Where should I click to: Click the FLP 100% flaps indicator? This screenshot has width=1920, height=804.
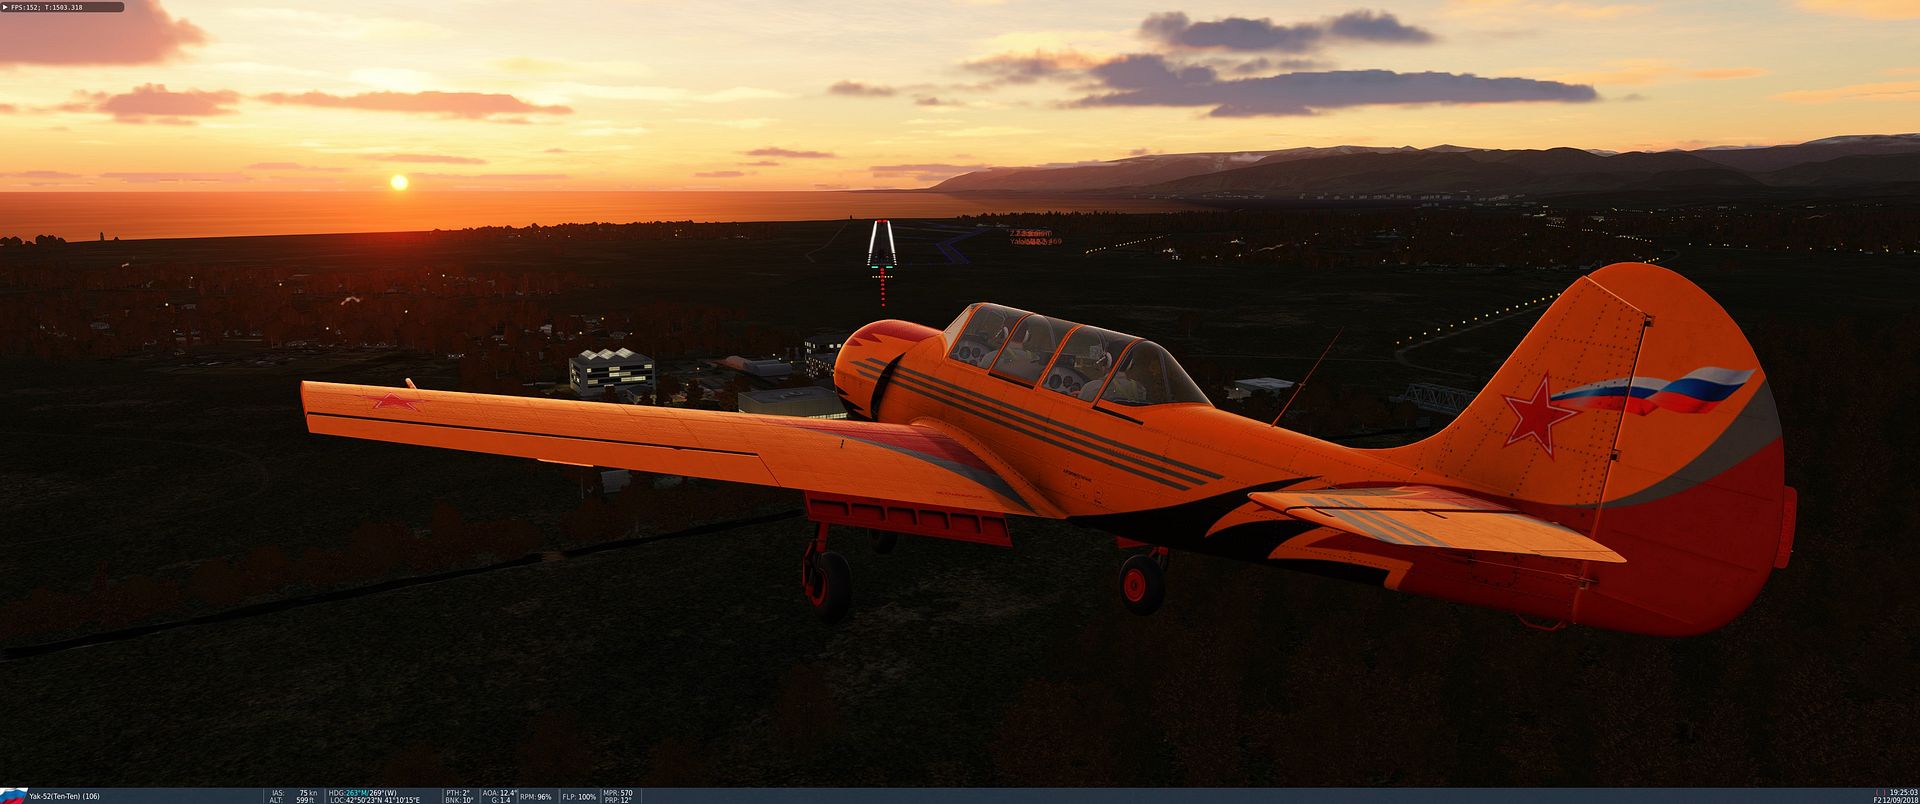(579, 797)
